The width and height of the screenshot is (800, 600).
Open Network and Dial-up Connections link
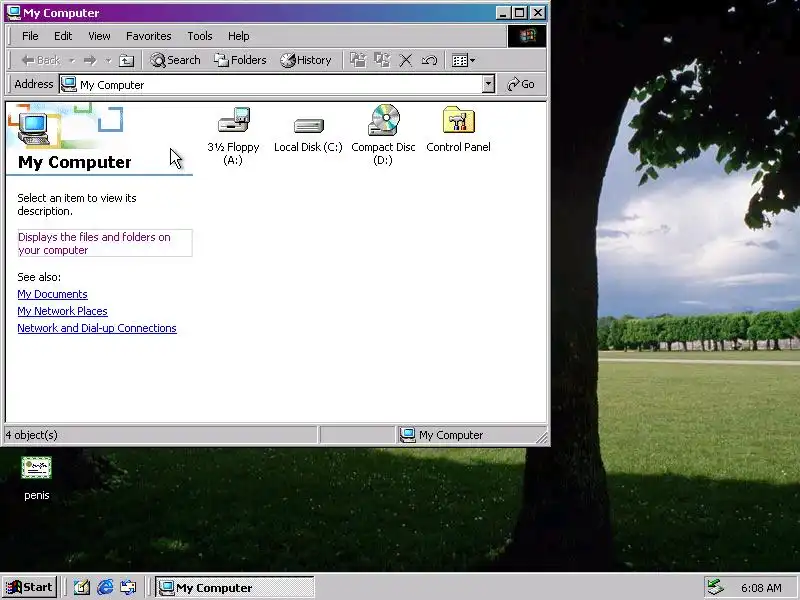[97, 328]
